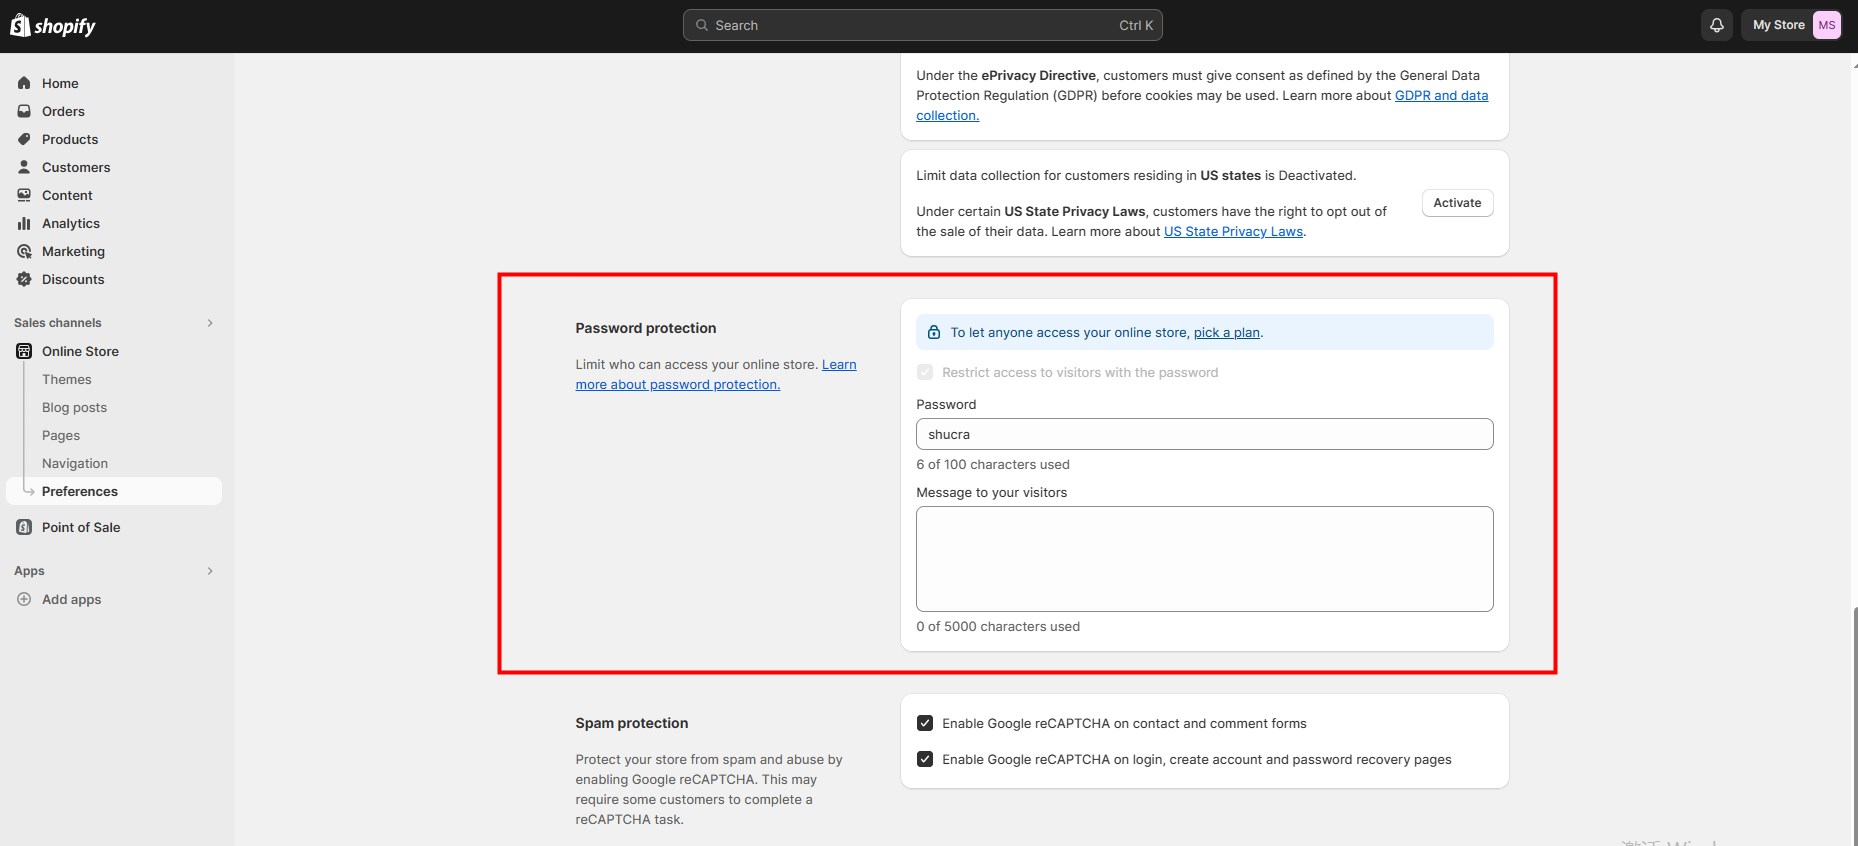The height and width of the screenshot is (846, 1858).
Task: Click the Shopify logo in top bar
Action: tap(53, 26)
